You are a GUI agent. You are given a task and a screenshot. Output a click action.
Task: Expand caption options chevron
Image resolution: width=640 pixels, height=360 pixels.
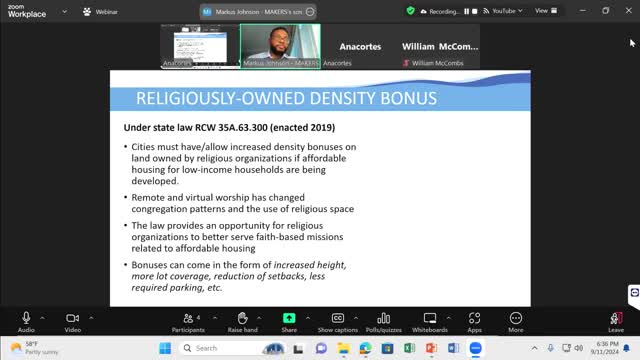tap(356, 318)
